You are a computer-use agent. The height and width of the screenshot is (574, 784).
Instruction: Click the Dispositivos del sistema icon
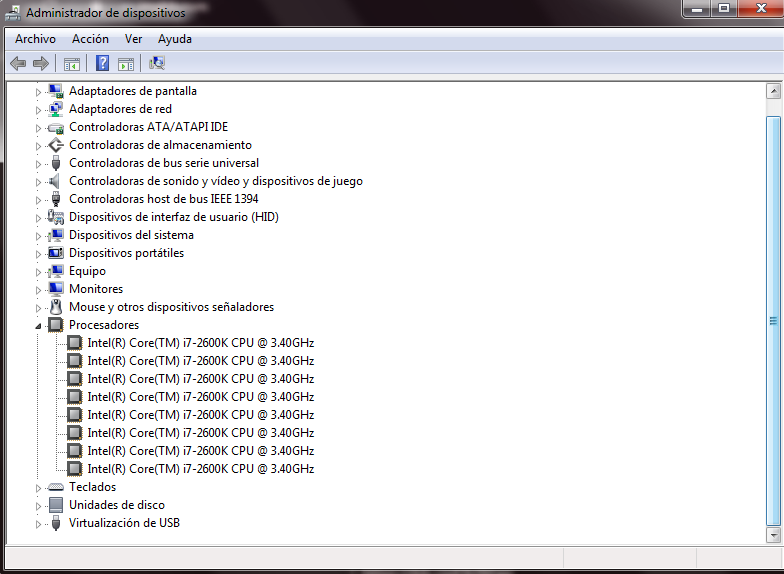(56, 235)
